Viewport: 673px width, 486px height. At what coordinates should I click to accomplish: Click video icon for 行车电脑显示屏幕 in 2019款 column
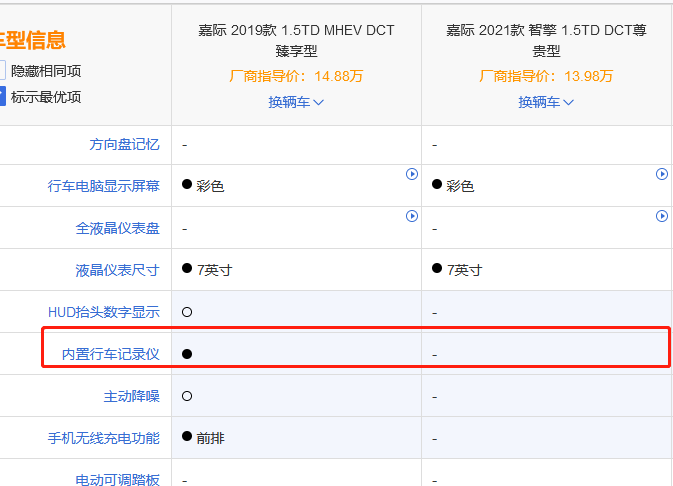pyautogui.click(x=411, y=174)
